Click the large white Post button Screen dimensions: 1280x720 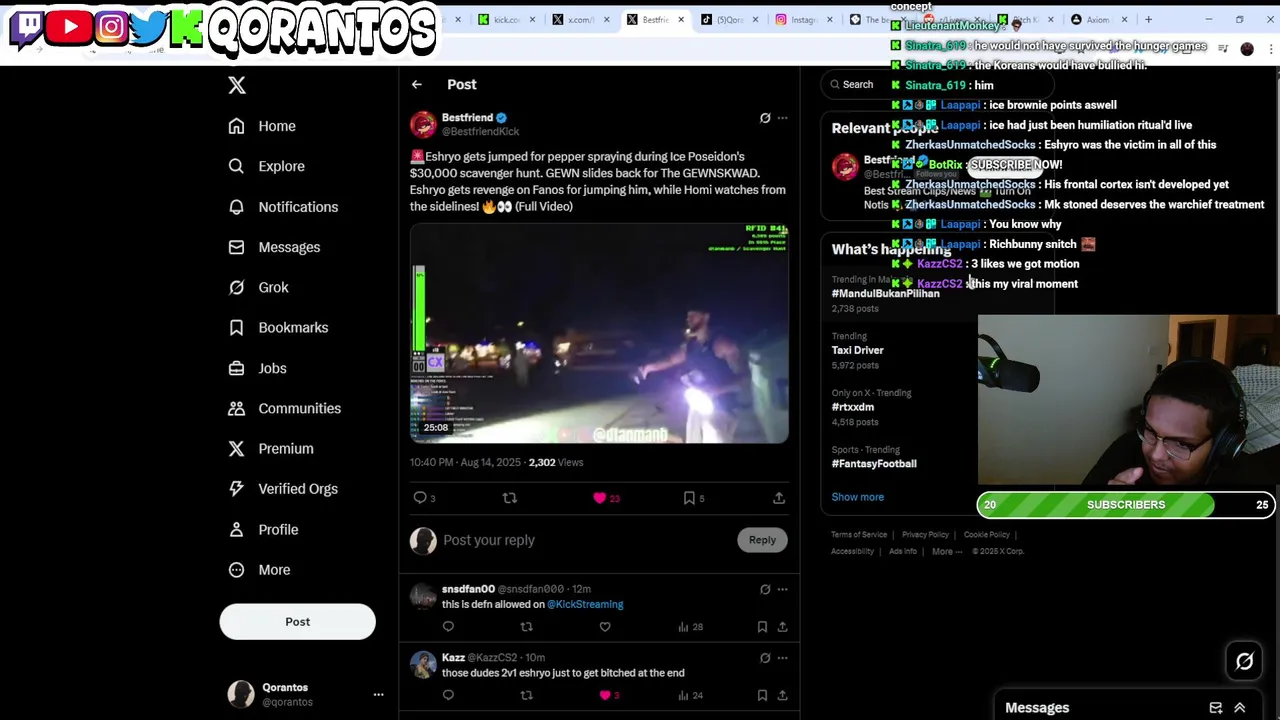tap(297, 622)
